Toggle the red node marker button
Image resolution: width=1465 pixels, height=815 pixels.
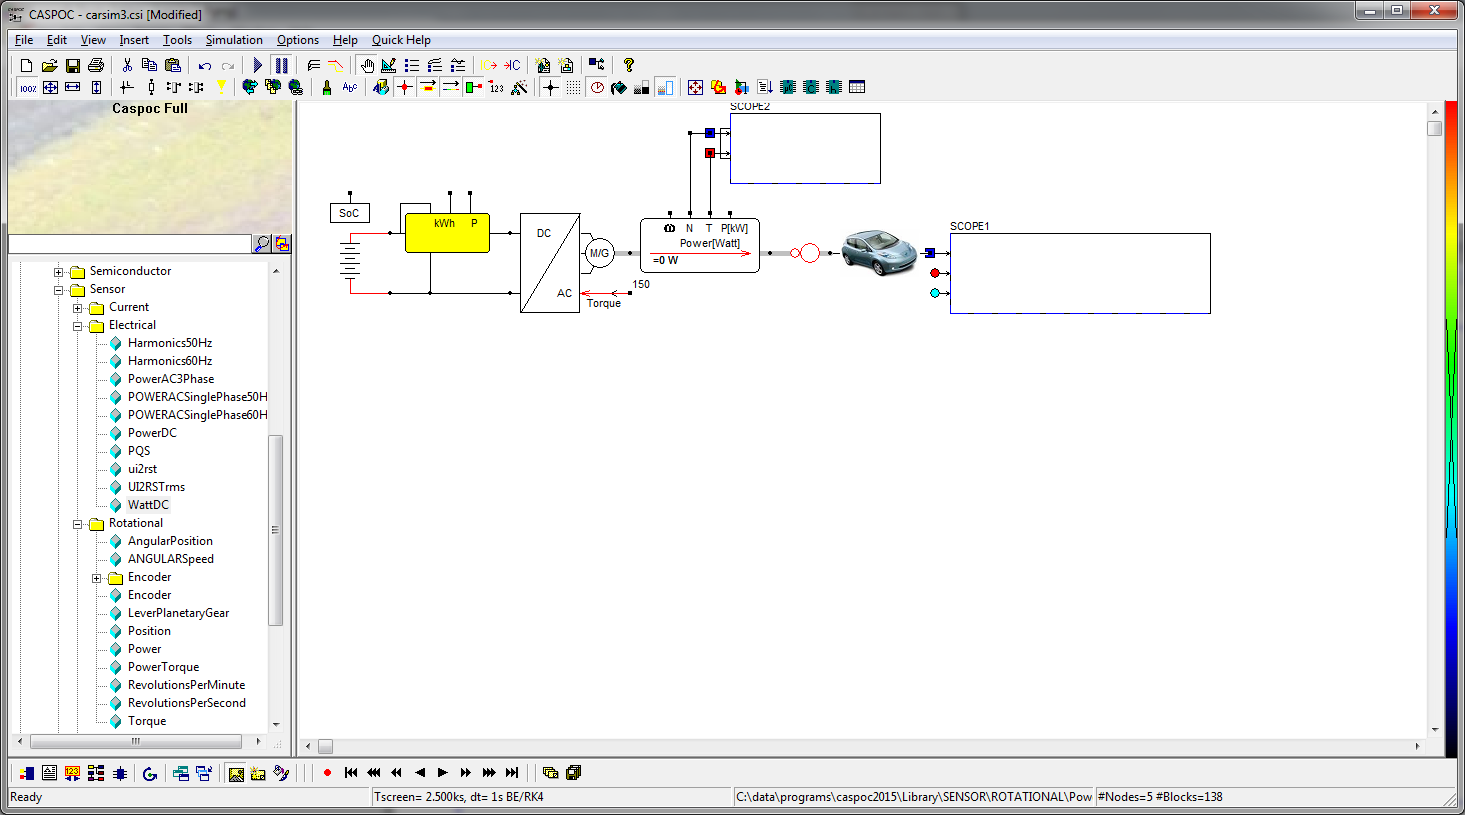click(x=404, y=88)
